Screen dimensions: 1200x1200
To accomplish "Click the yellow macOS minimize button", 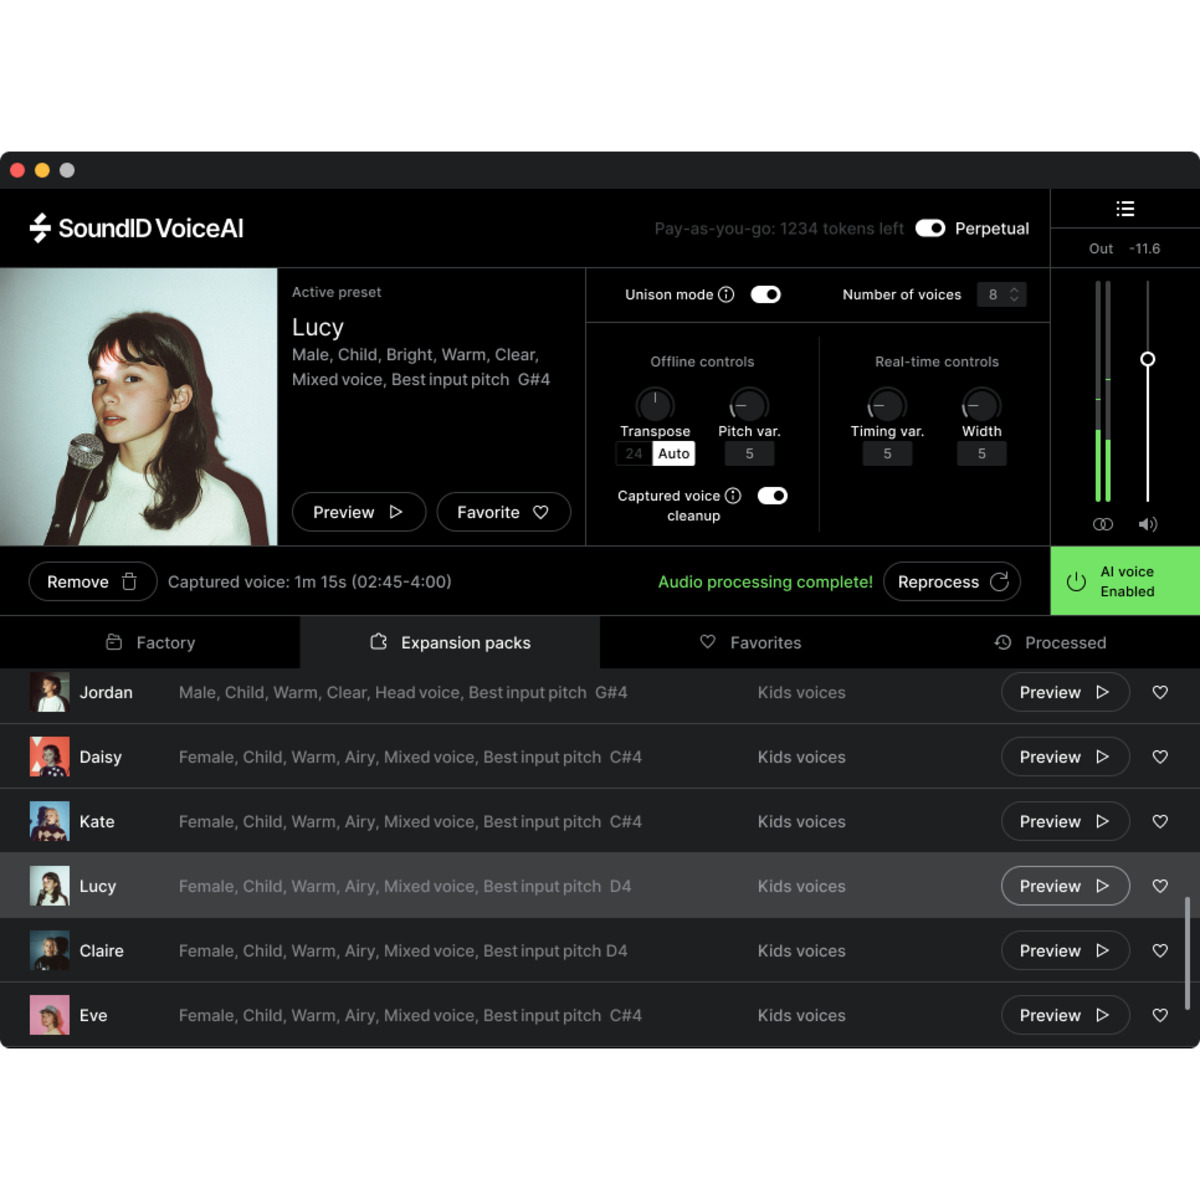I will point(42,170).
